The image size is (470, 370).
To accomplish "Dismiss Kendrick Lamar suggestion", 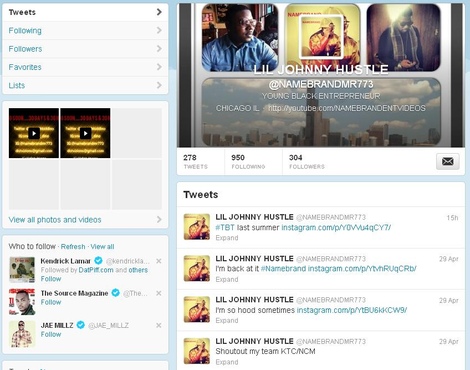I will tap(159, 261).
